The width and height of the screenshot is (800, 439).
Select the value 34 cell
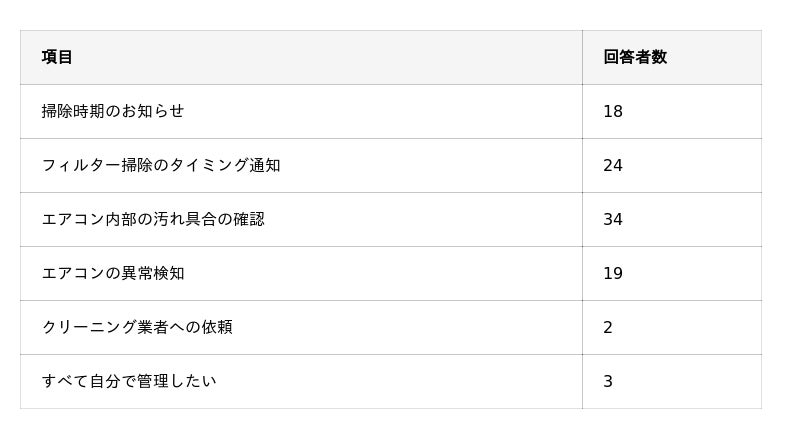click(x=672, y=220)
